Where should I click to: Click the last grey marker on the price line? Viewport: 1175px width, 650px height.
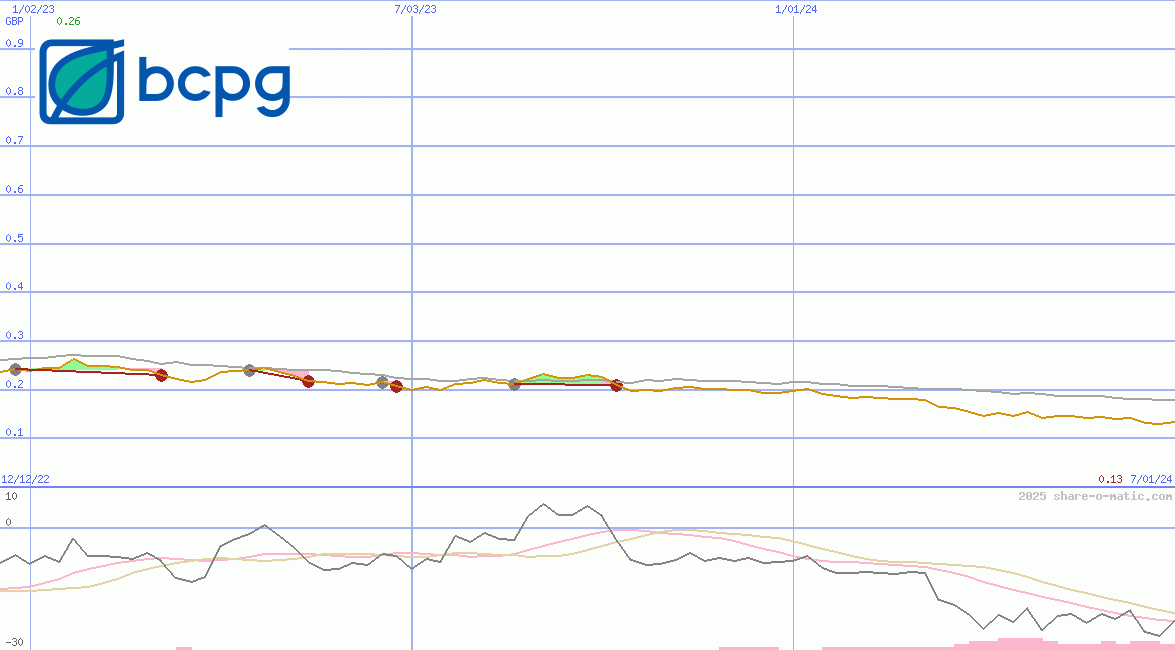coord(514,384)
